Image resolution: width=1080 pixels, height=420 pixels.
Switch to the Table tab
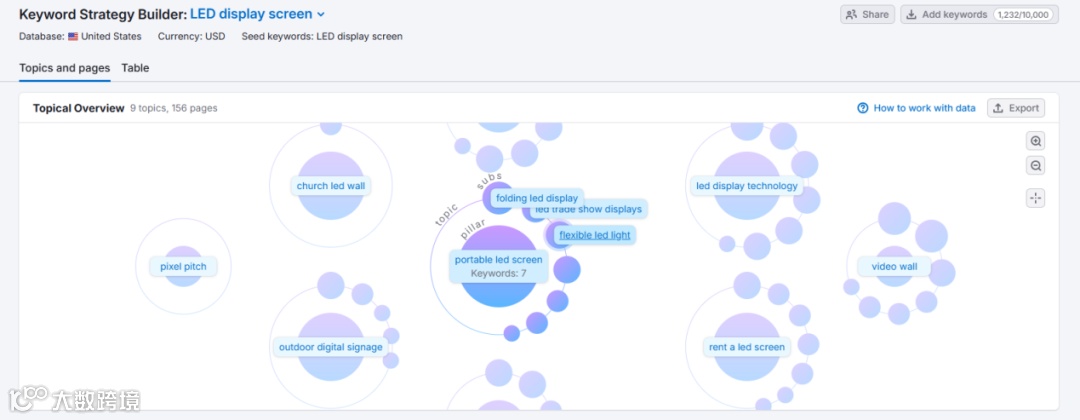135,68
